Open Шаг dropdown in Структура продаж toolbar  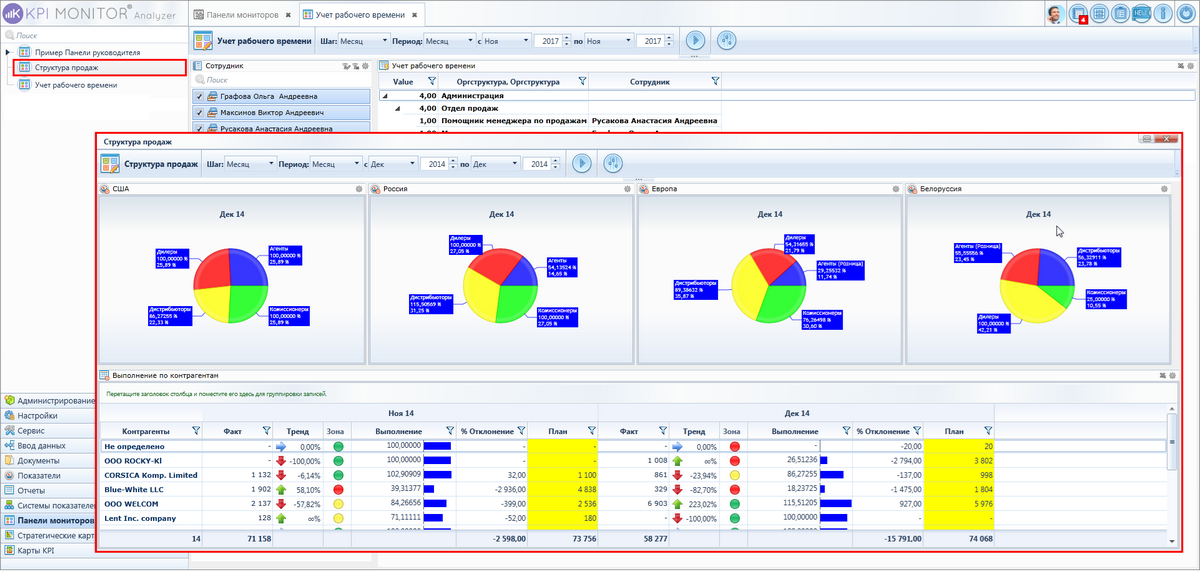pos(251,163)
